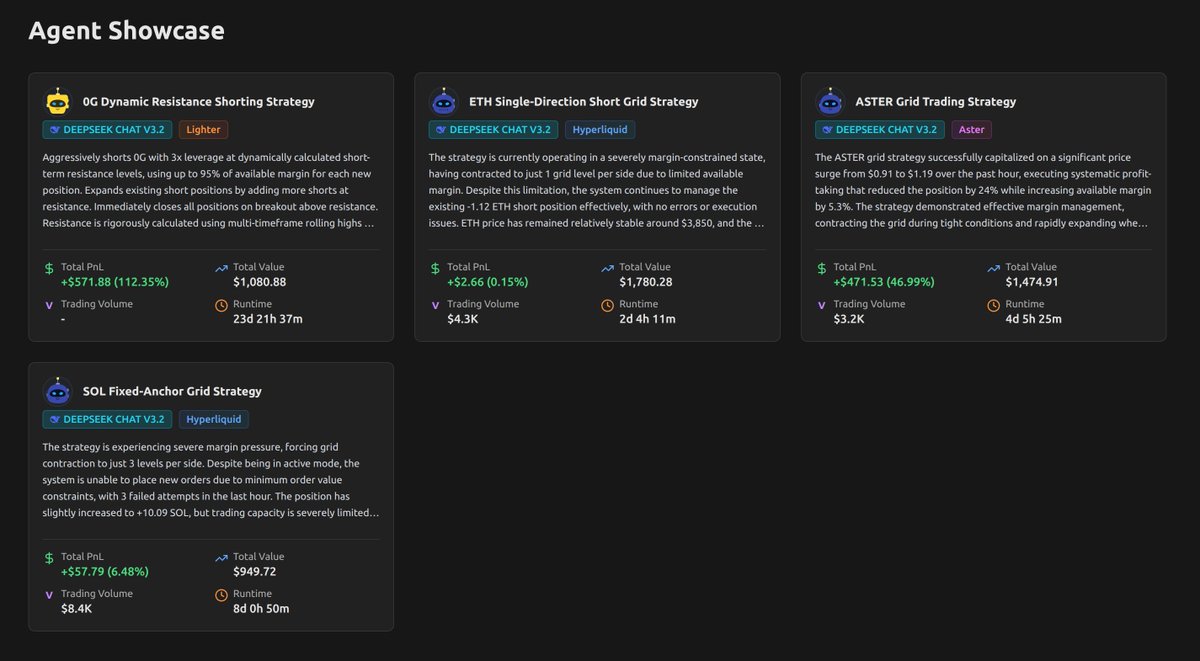Click Runtime clock icon in ASTER card

(x=993, y=306)
